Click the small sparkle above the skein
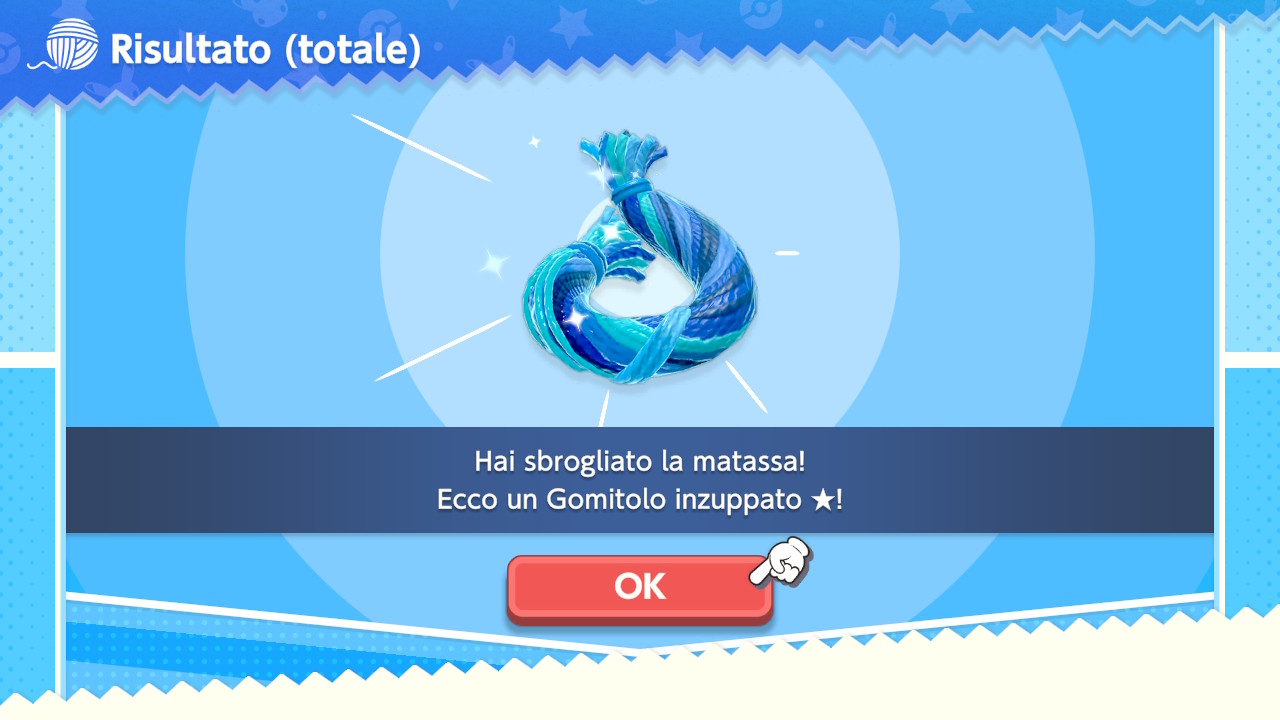The image size is (1280, 720). pos(534,142)
